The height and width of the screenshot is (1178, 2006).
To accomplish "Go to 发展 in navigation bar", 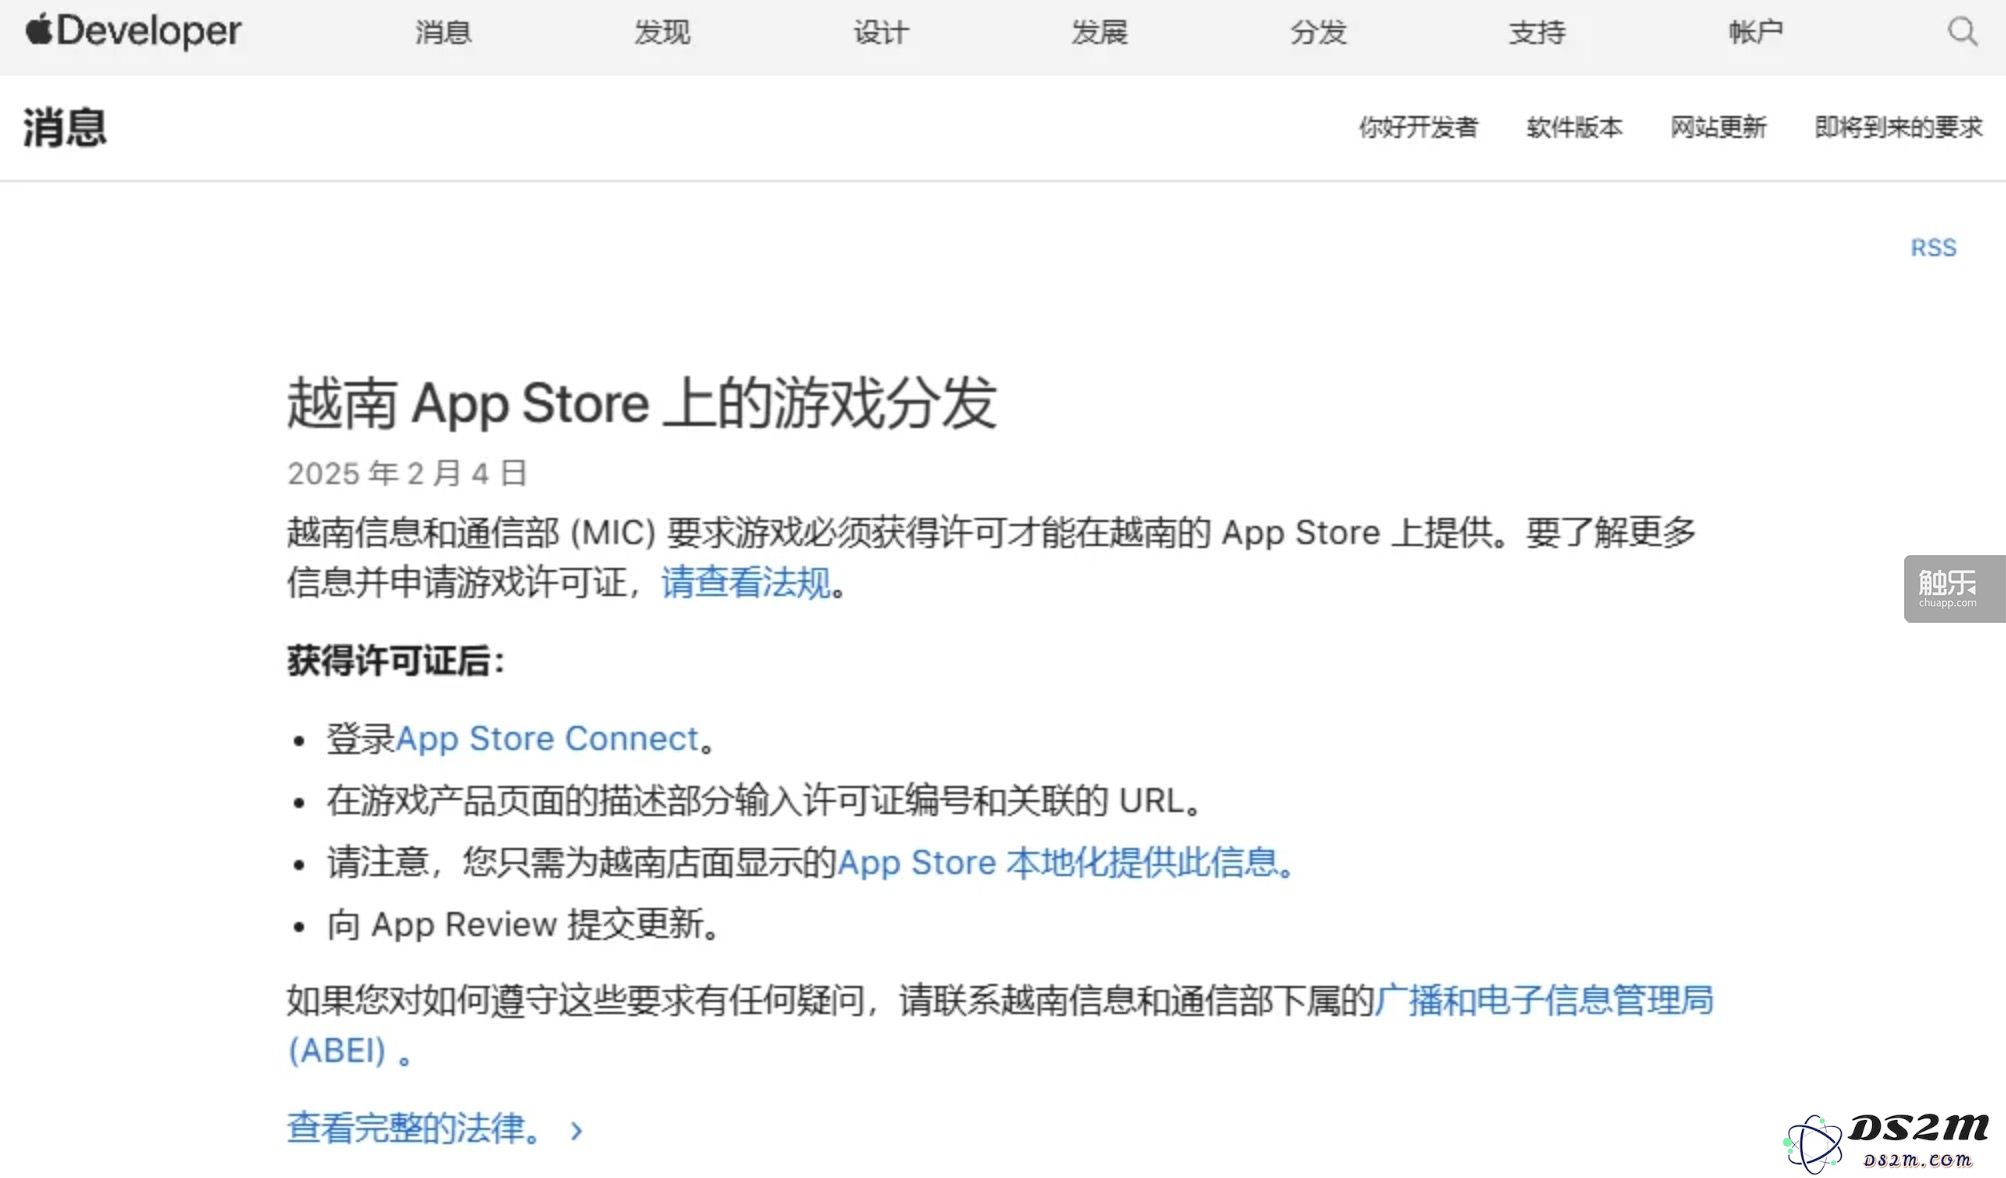I will [x=1100, y=32].
